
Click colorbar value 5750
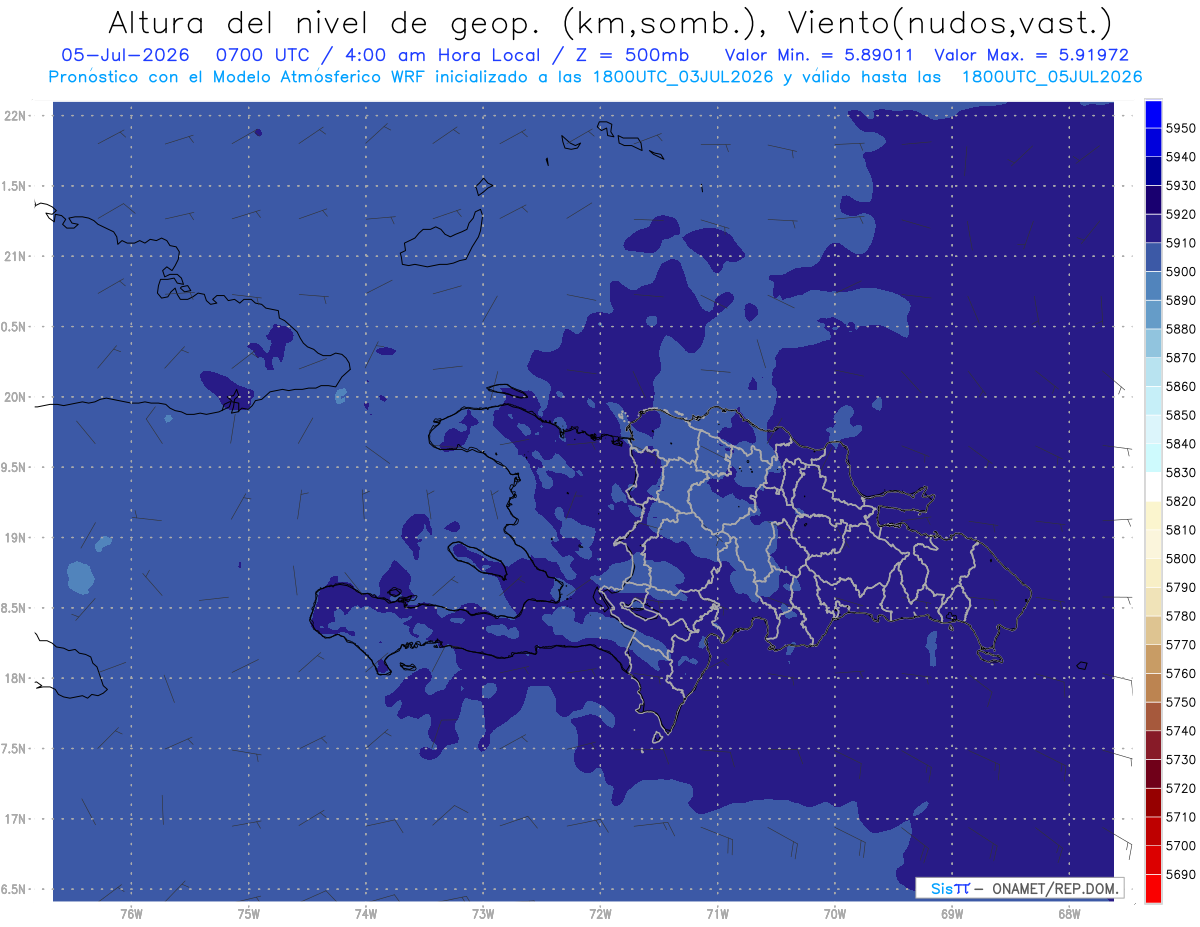(1180, 702)
